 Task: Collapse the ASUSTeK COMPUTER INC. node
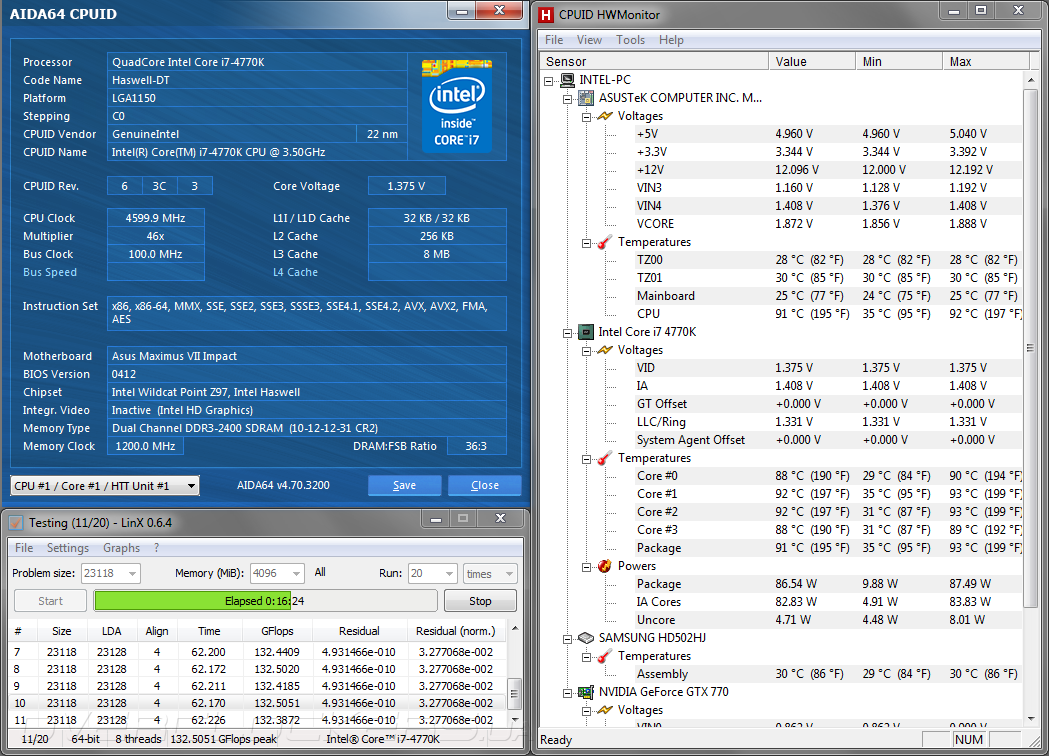pos(567,99)
